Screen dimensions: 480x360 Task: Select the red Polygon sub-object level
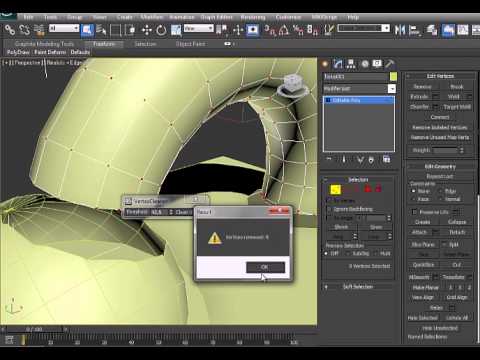(367, 189)
